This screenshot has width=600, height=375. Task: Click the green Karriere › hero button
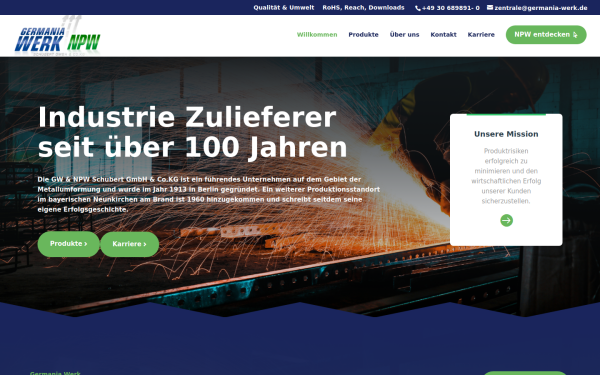tap(129, 244)
